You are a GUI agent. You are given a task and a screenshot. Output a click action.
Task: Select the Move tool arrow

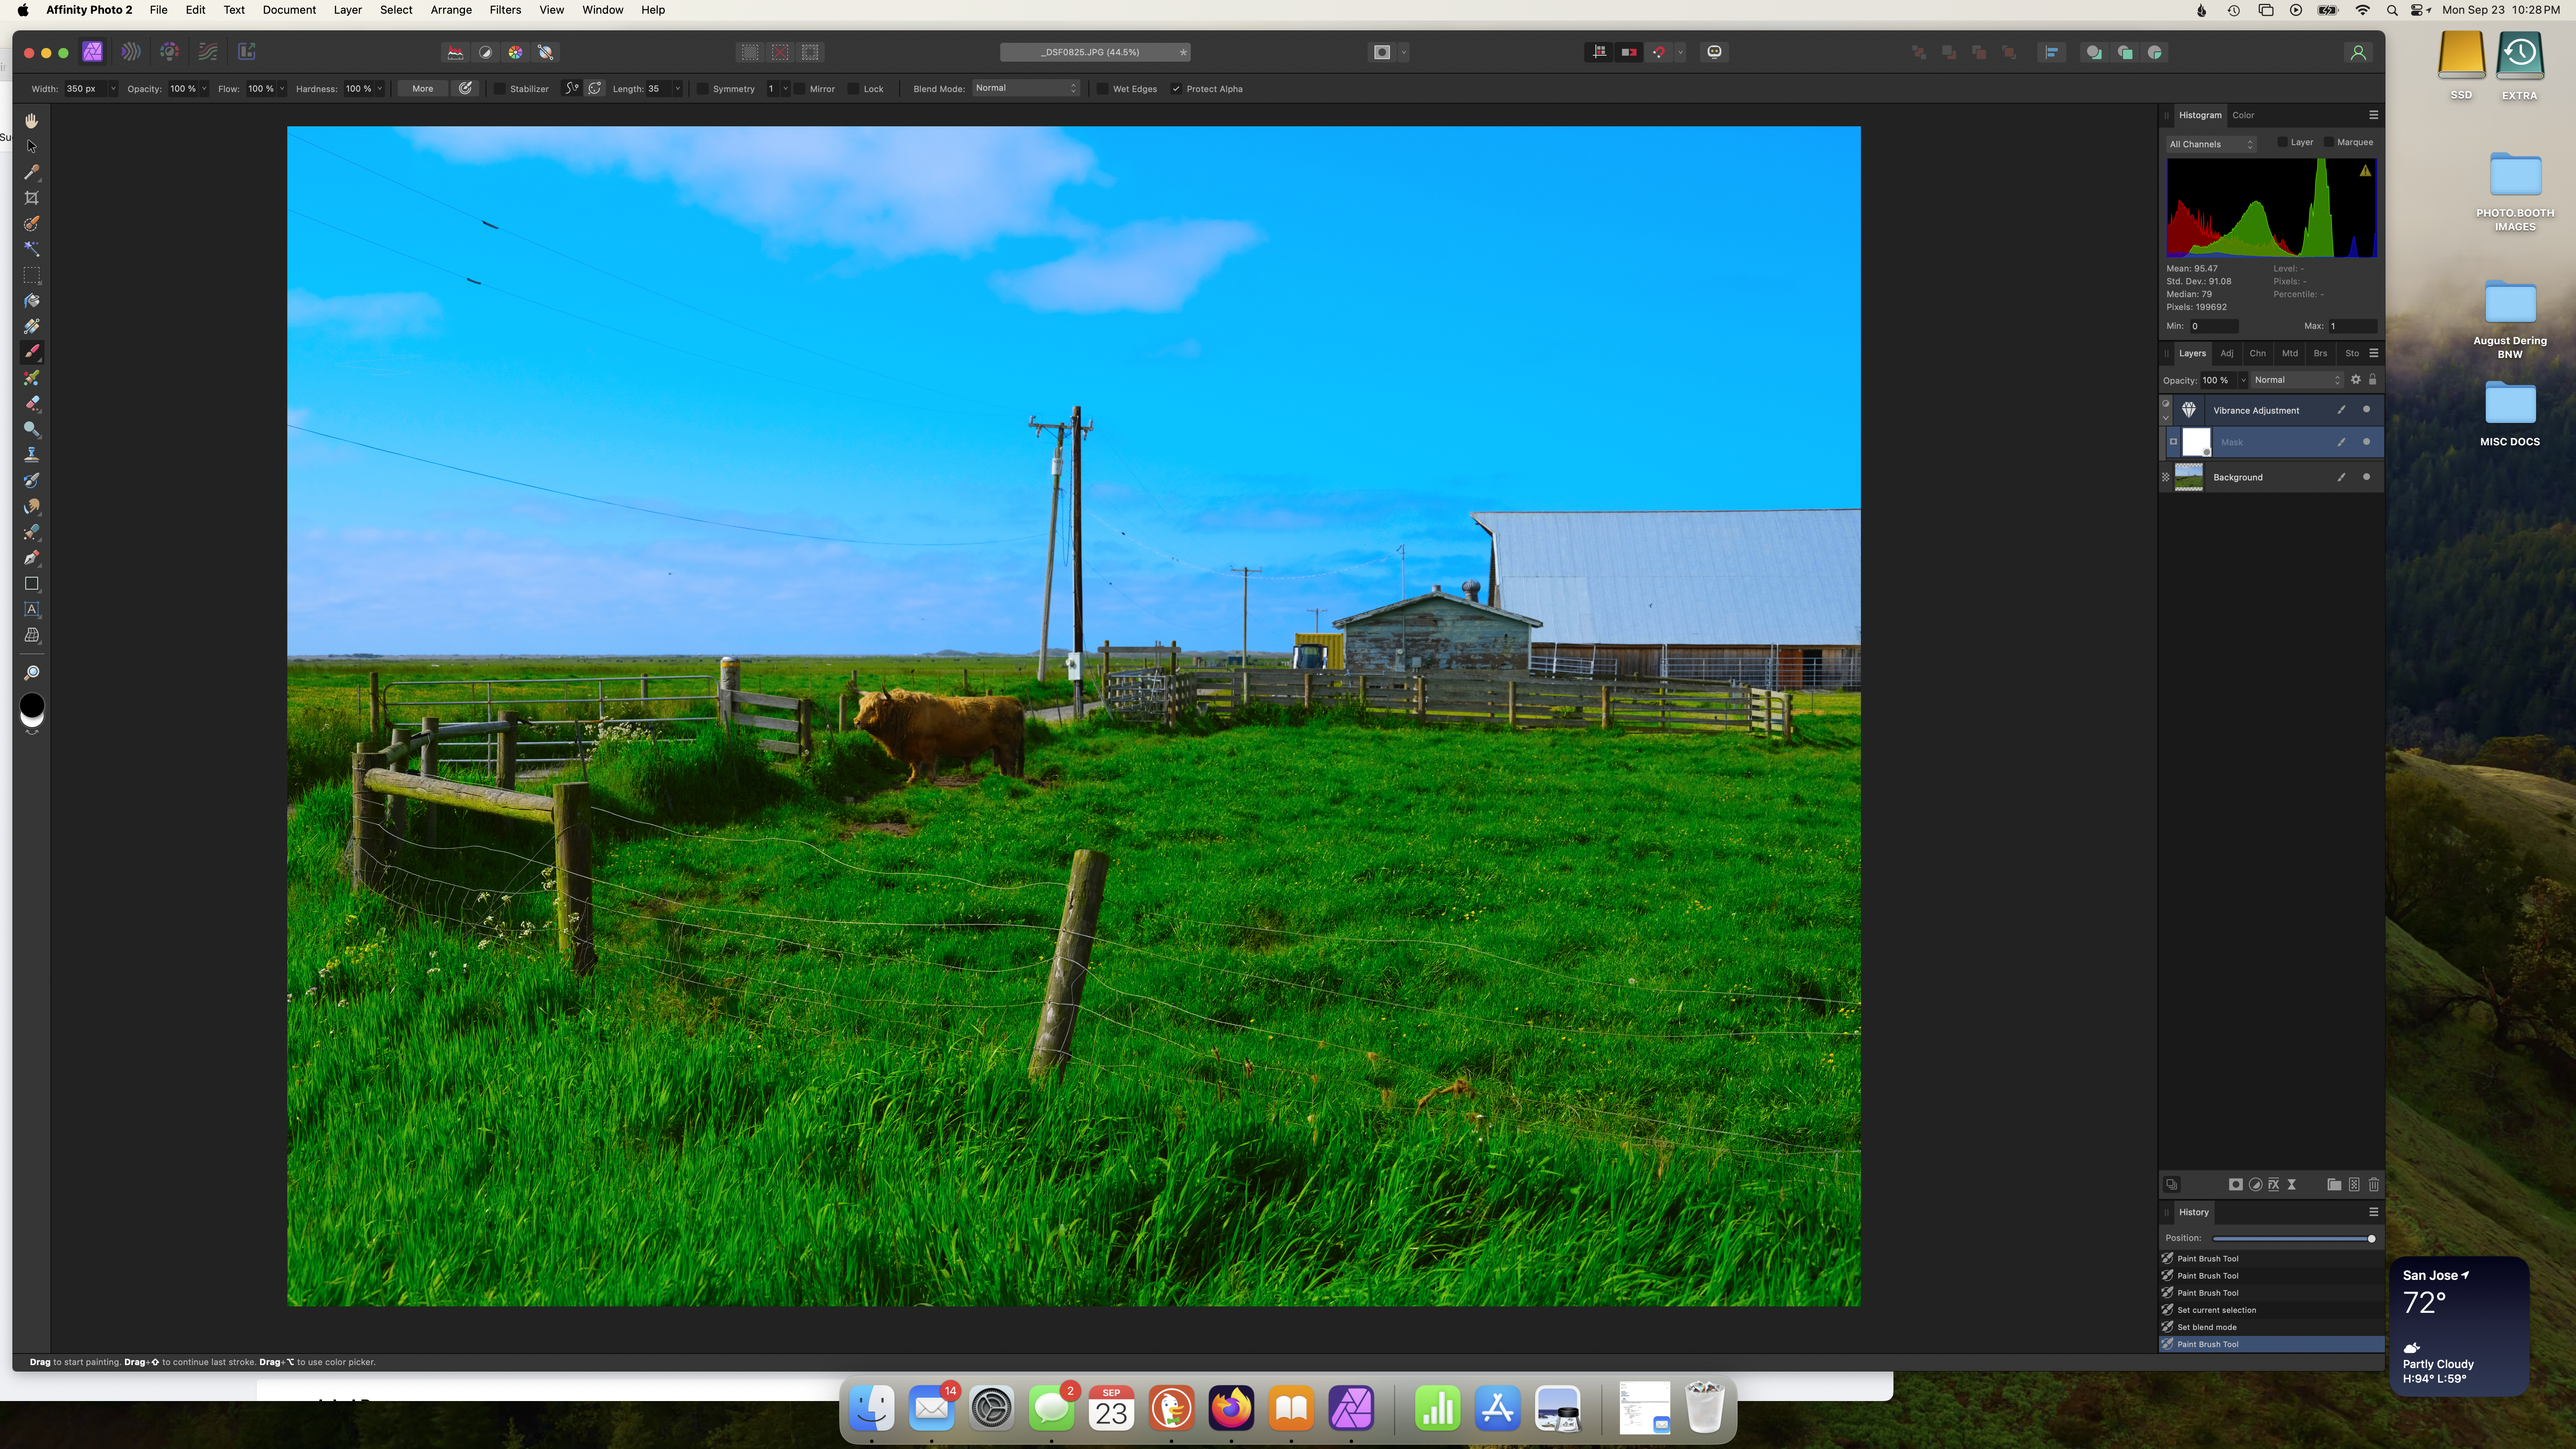32,147
